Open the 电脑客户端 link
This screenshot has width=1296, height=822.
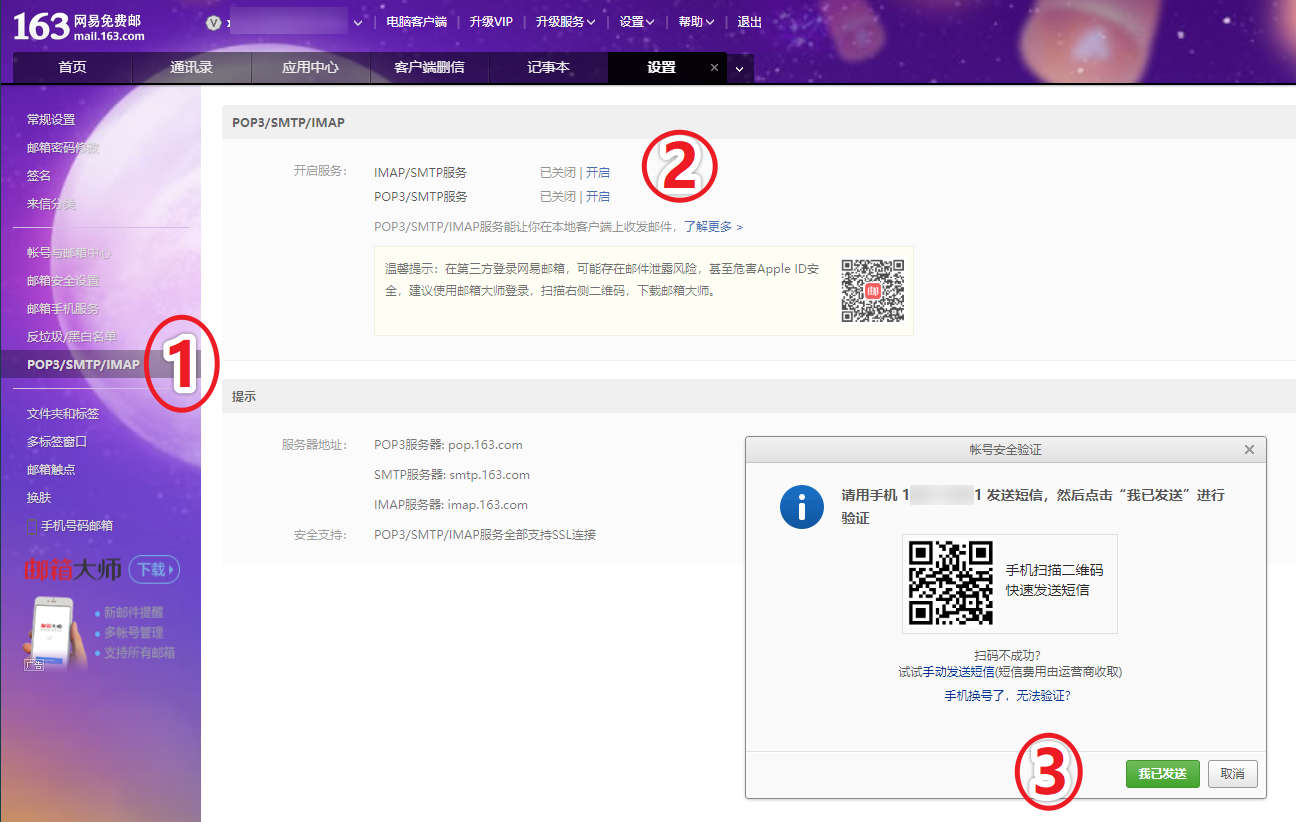click(x=416, y=22)
